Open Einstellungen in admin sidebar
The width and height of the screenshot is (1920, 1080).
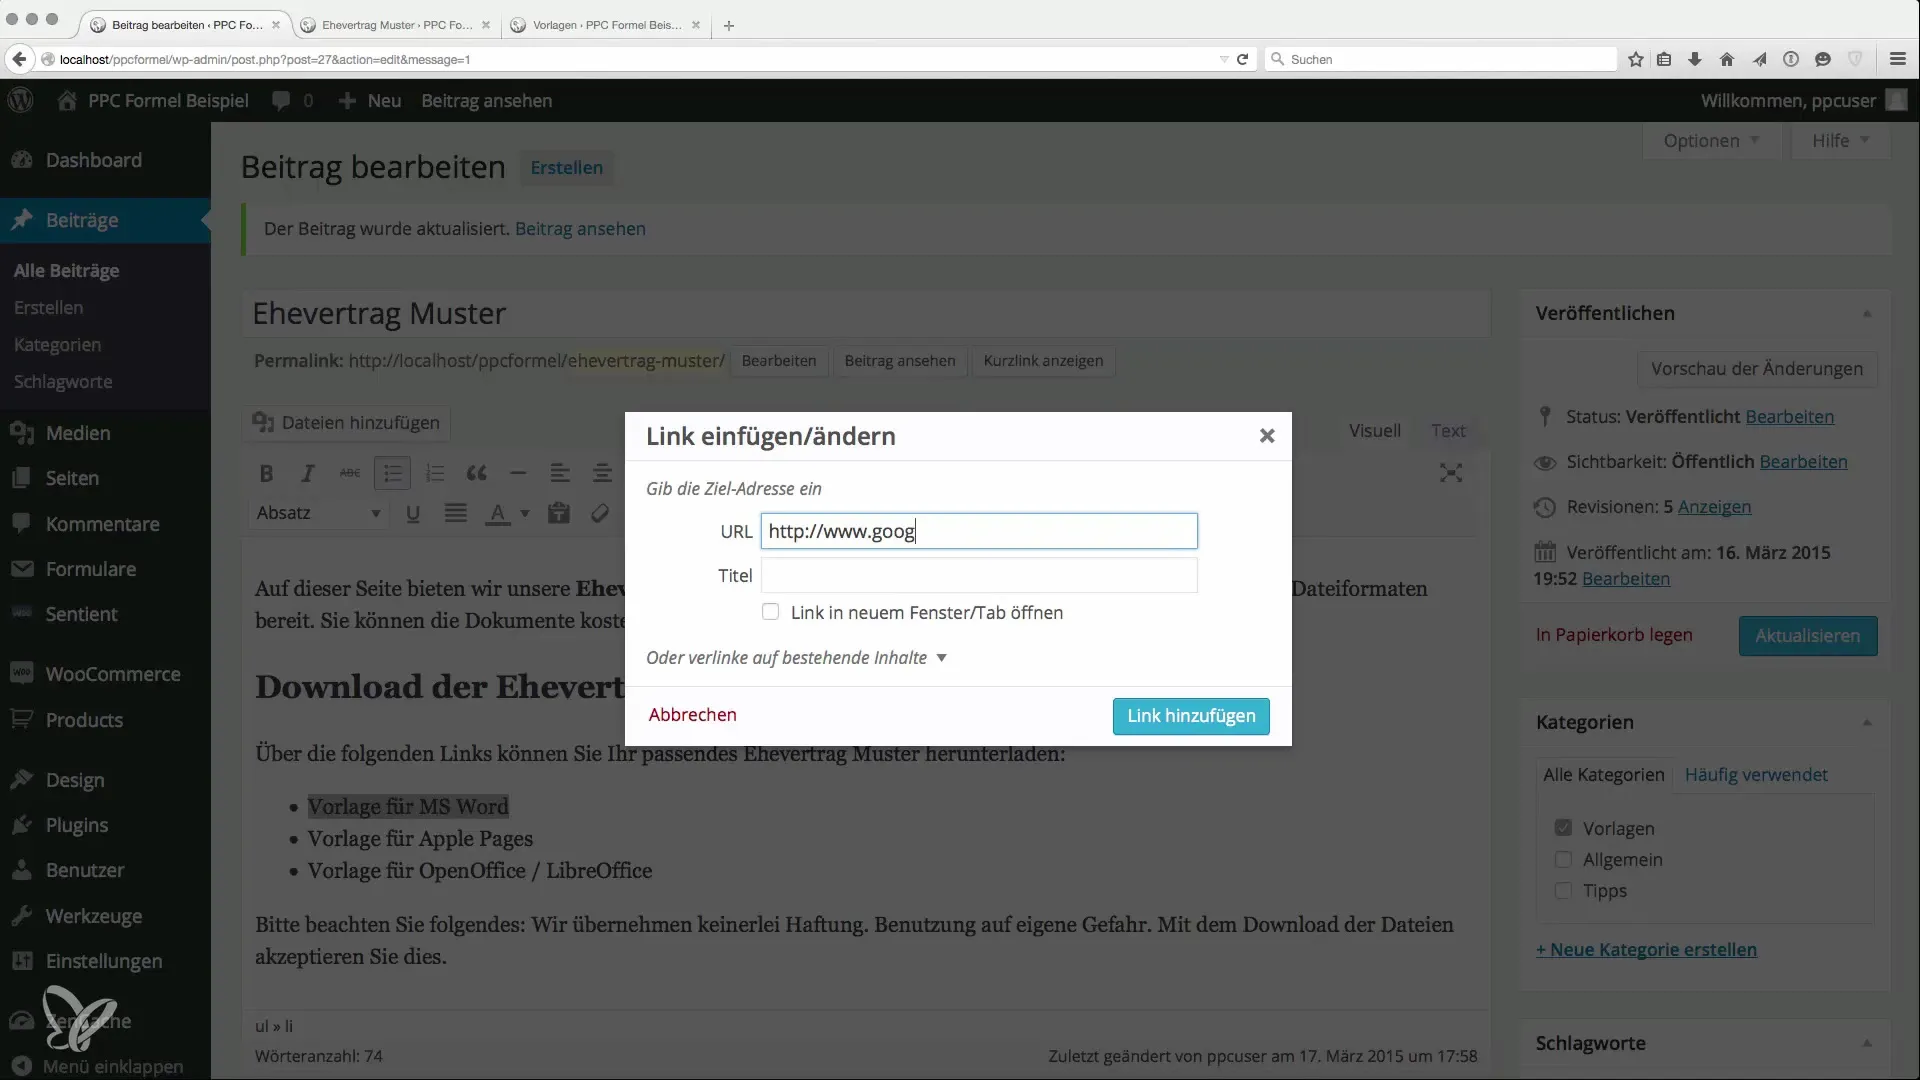[105, 961]
